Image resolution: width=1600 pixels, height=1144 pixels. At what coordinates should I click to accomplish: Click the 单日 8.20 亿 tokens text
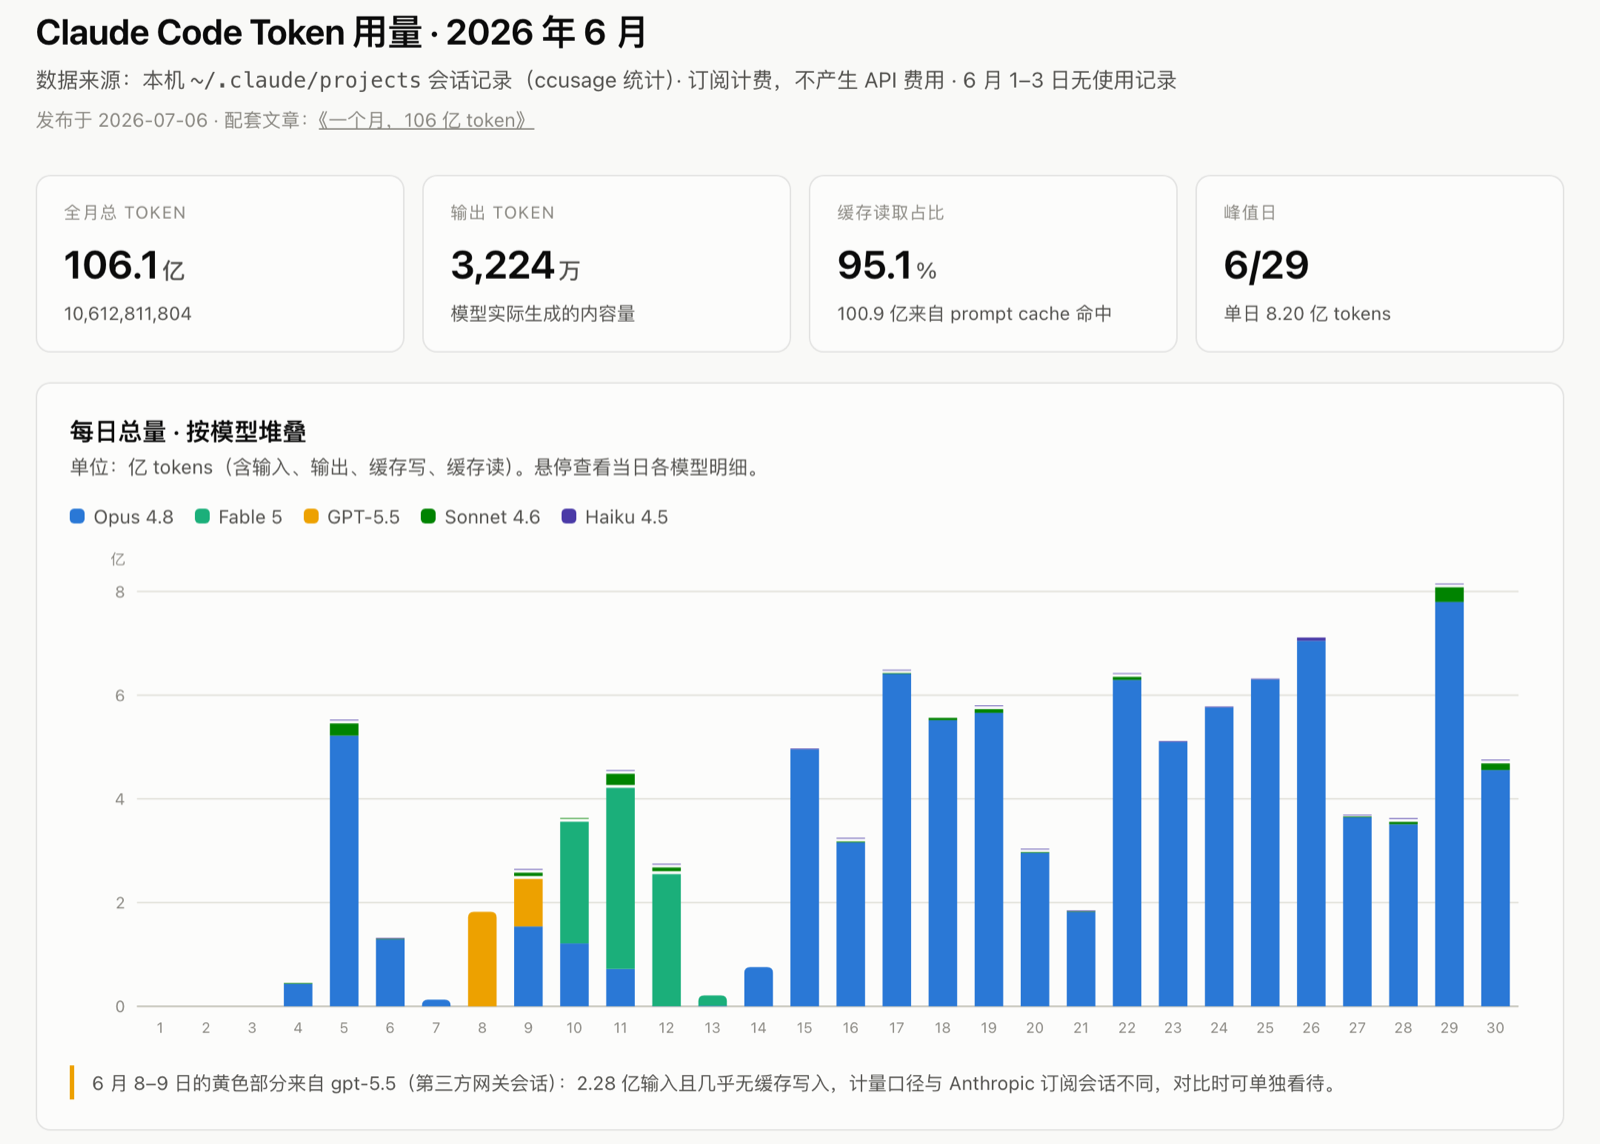pos(1307,314)
